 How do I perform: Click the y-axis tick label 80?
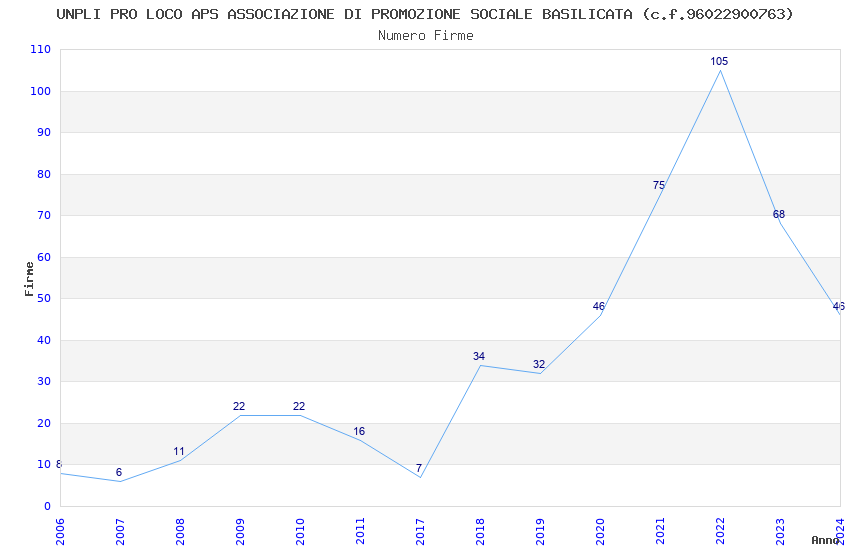tap(44, 174)
